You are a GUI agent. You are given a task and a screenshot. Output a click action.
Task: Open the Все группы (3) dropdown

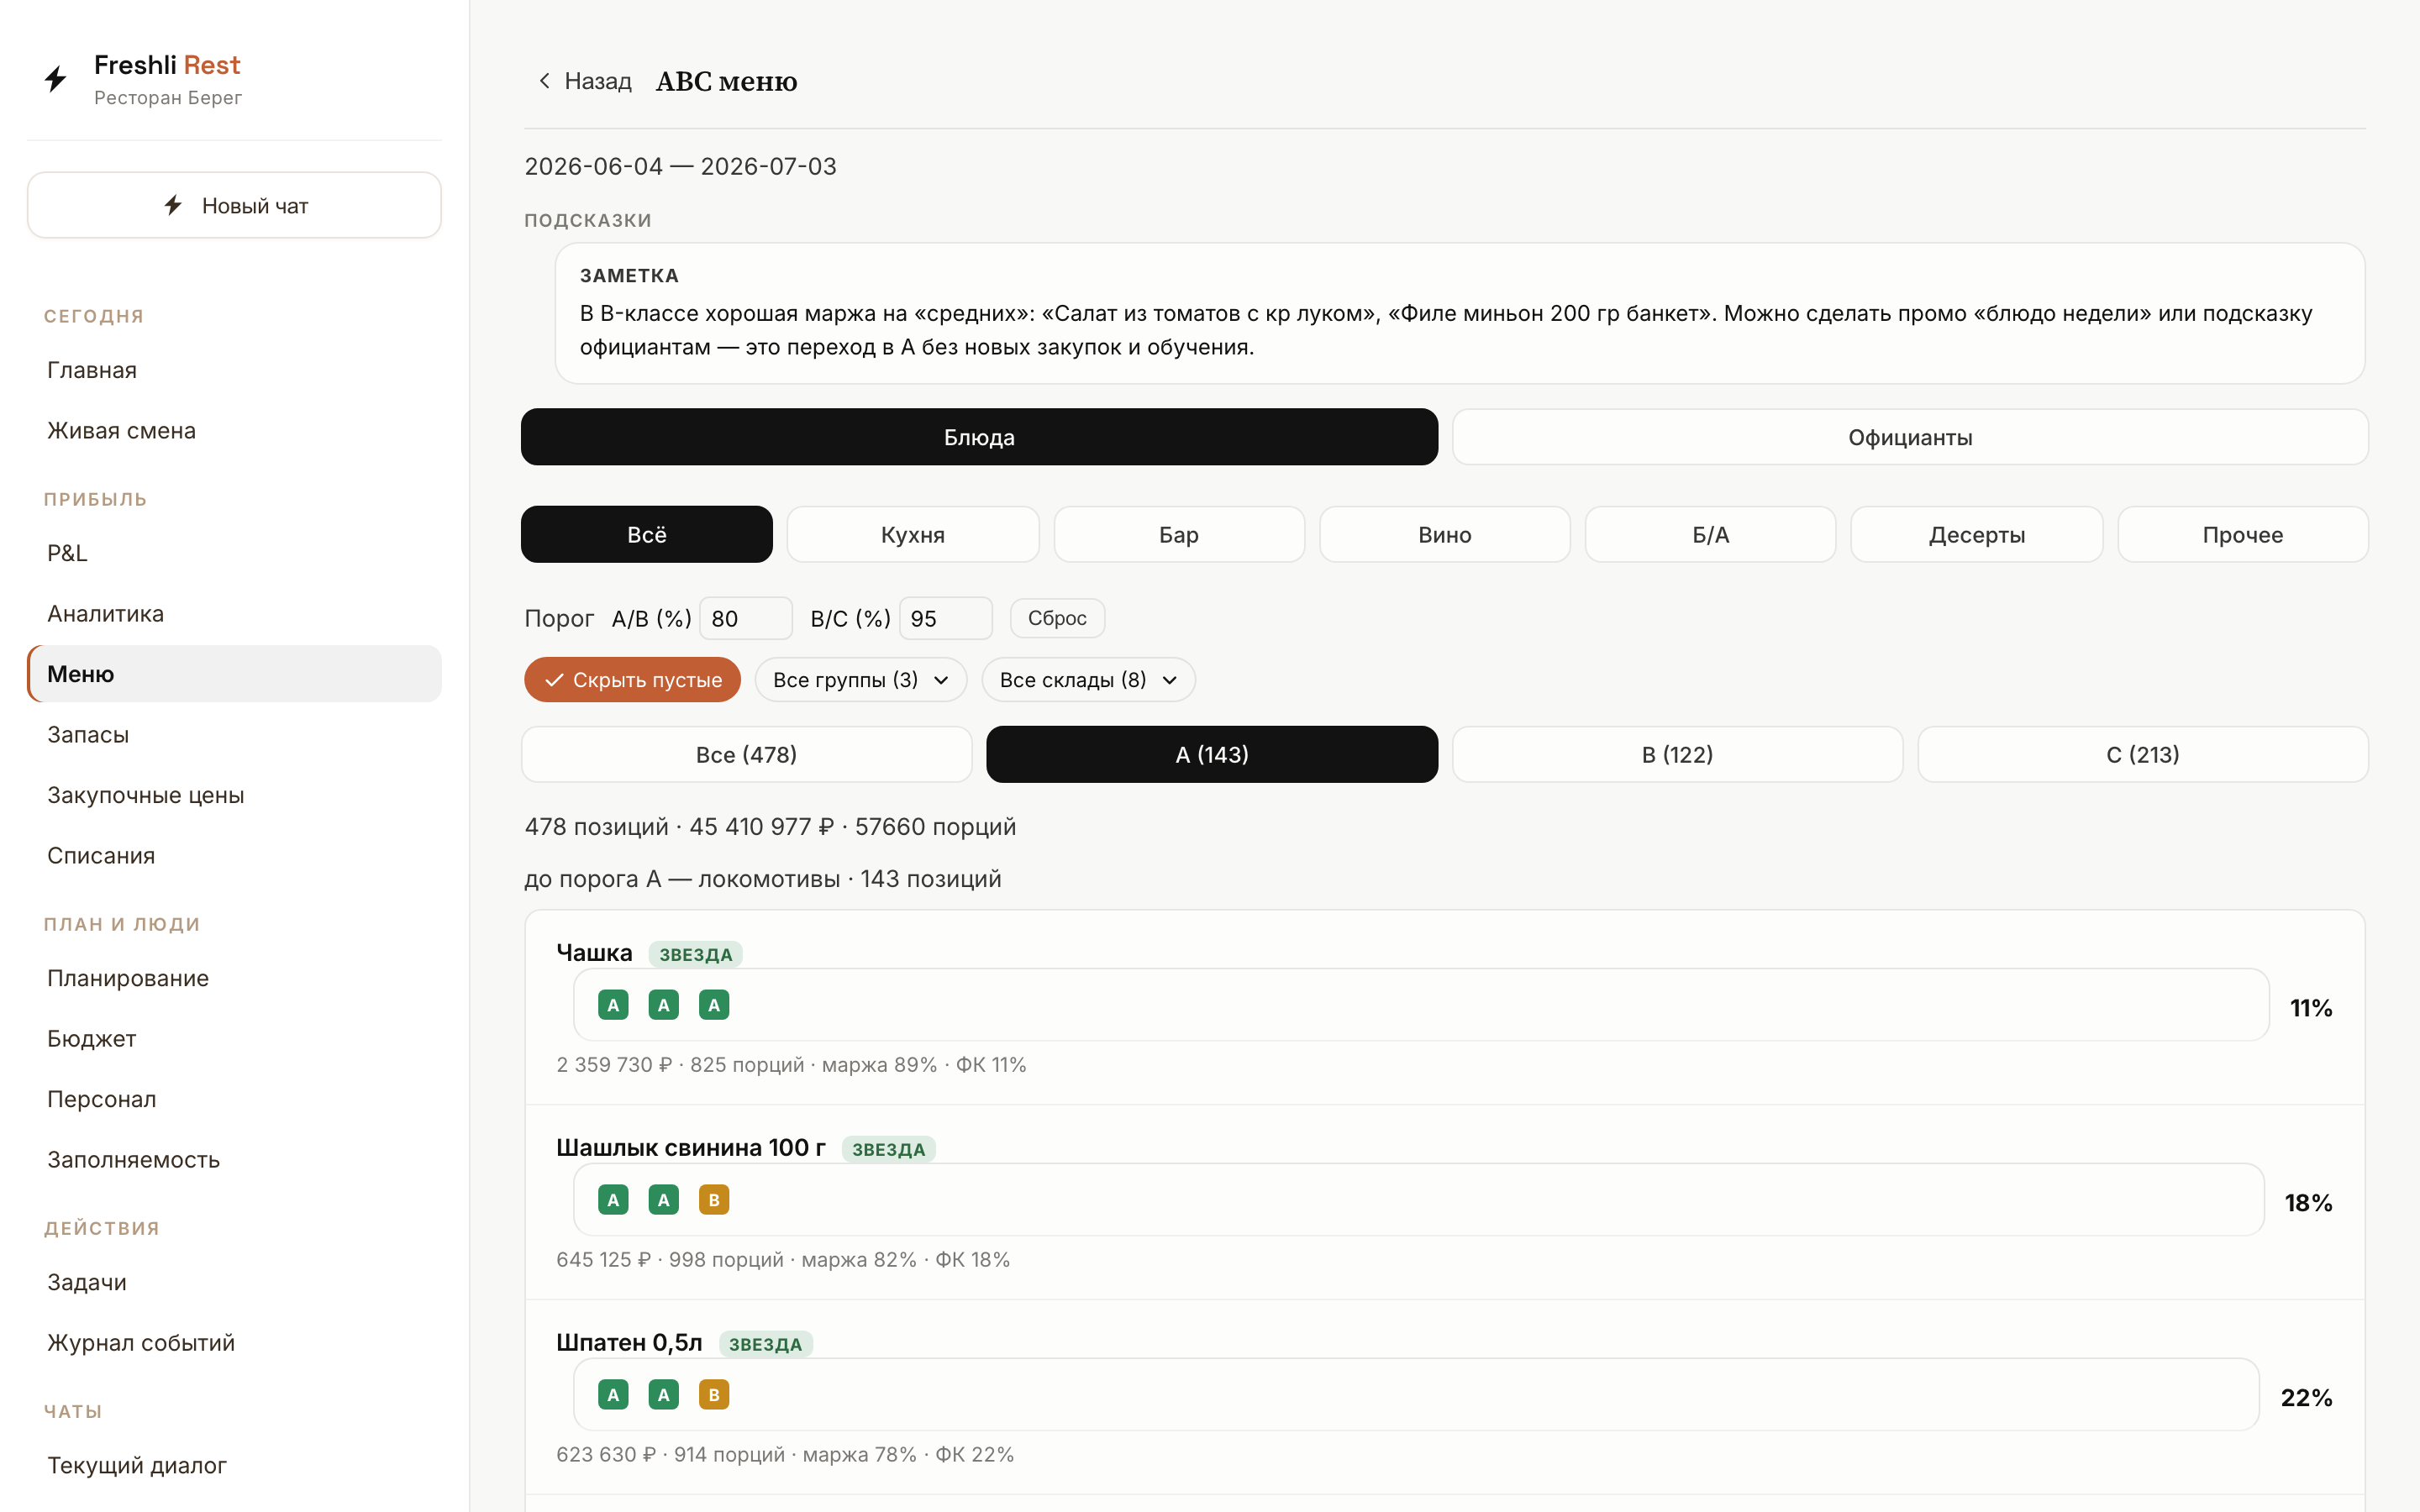pos(860,680)
